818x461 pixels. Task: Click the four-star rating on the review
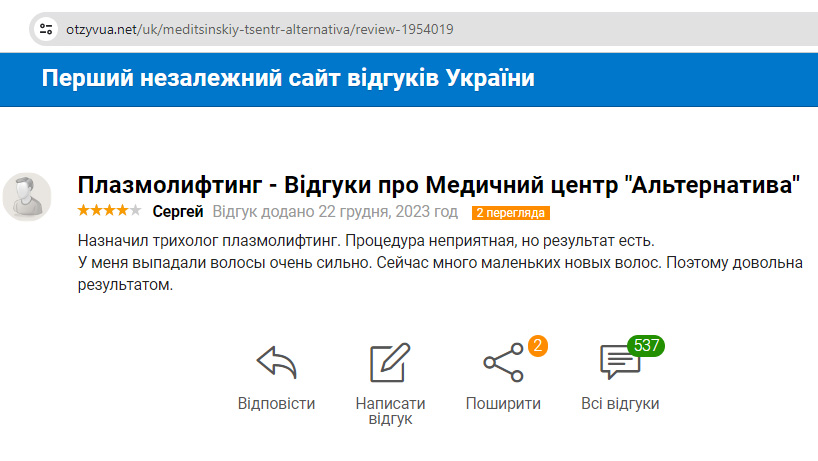[109, 211]
